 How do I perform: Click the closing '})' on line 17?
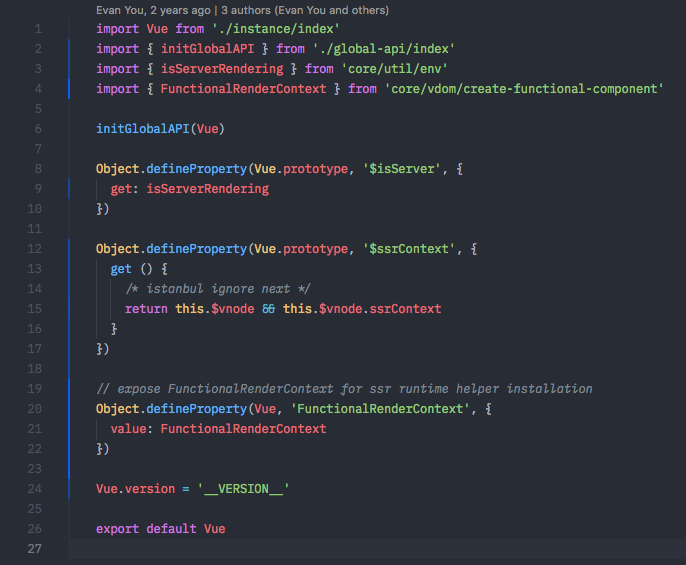coord(103,349)
